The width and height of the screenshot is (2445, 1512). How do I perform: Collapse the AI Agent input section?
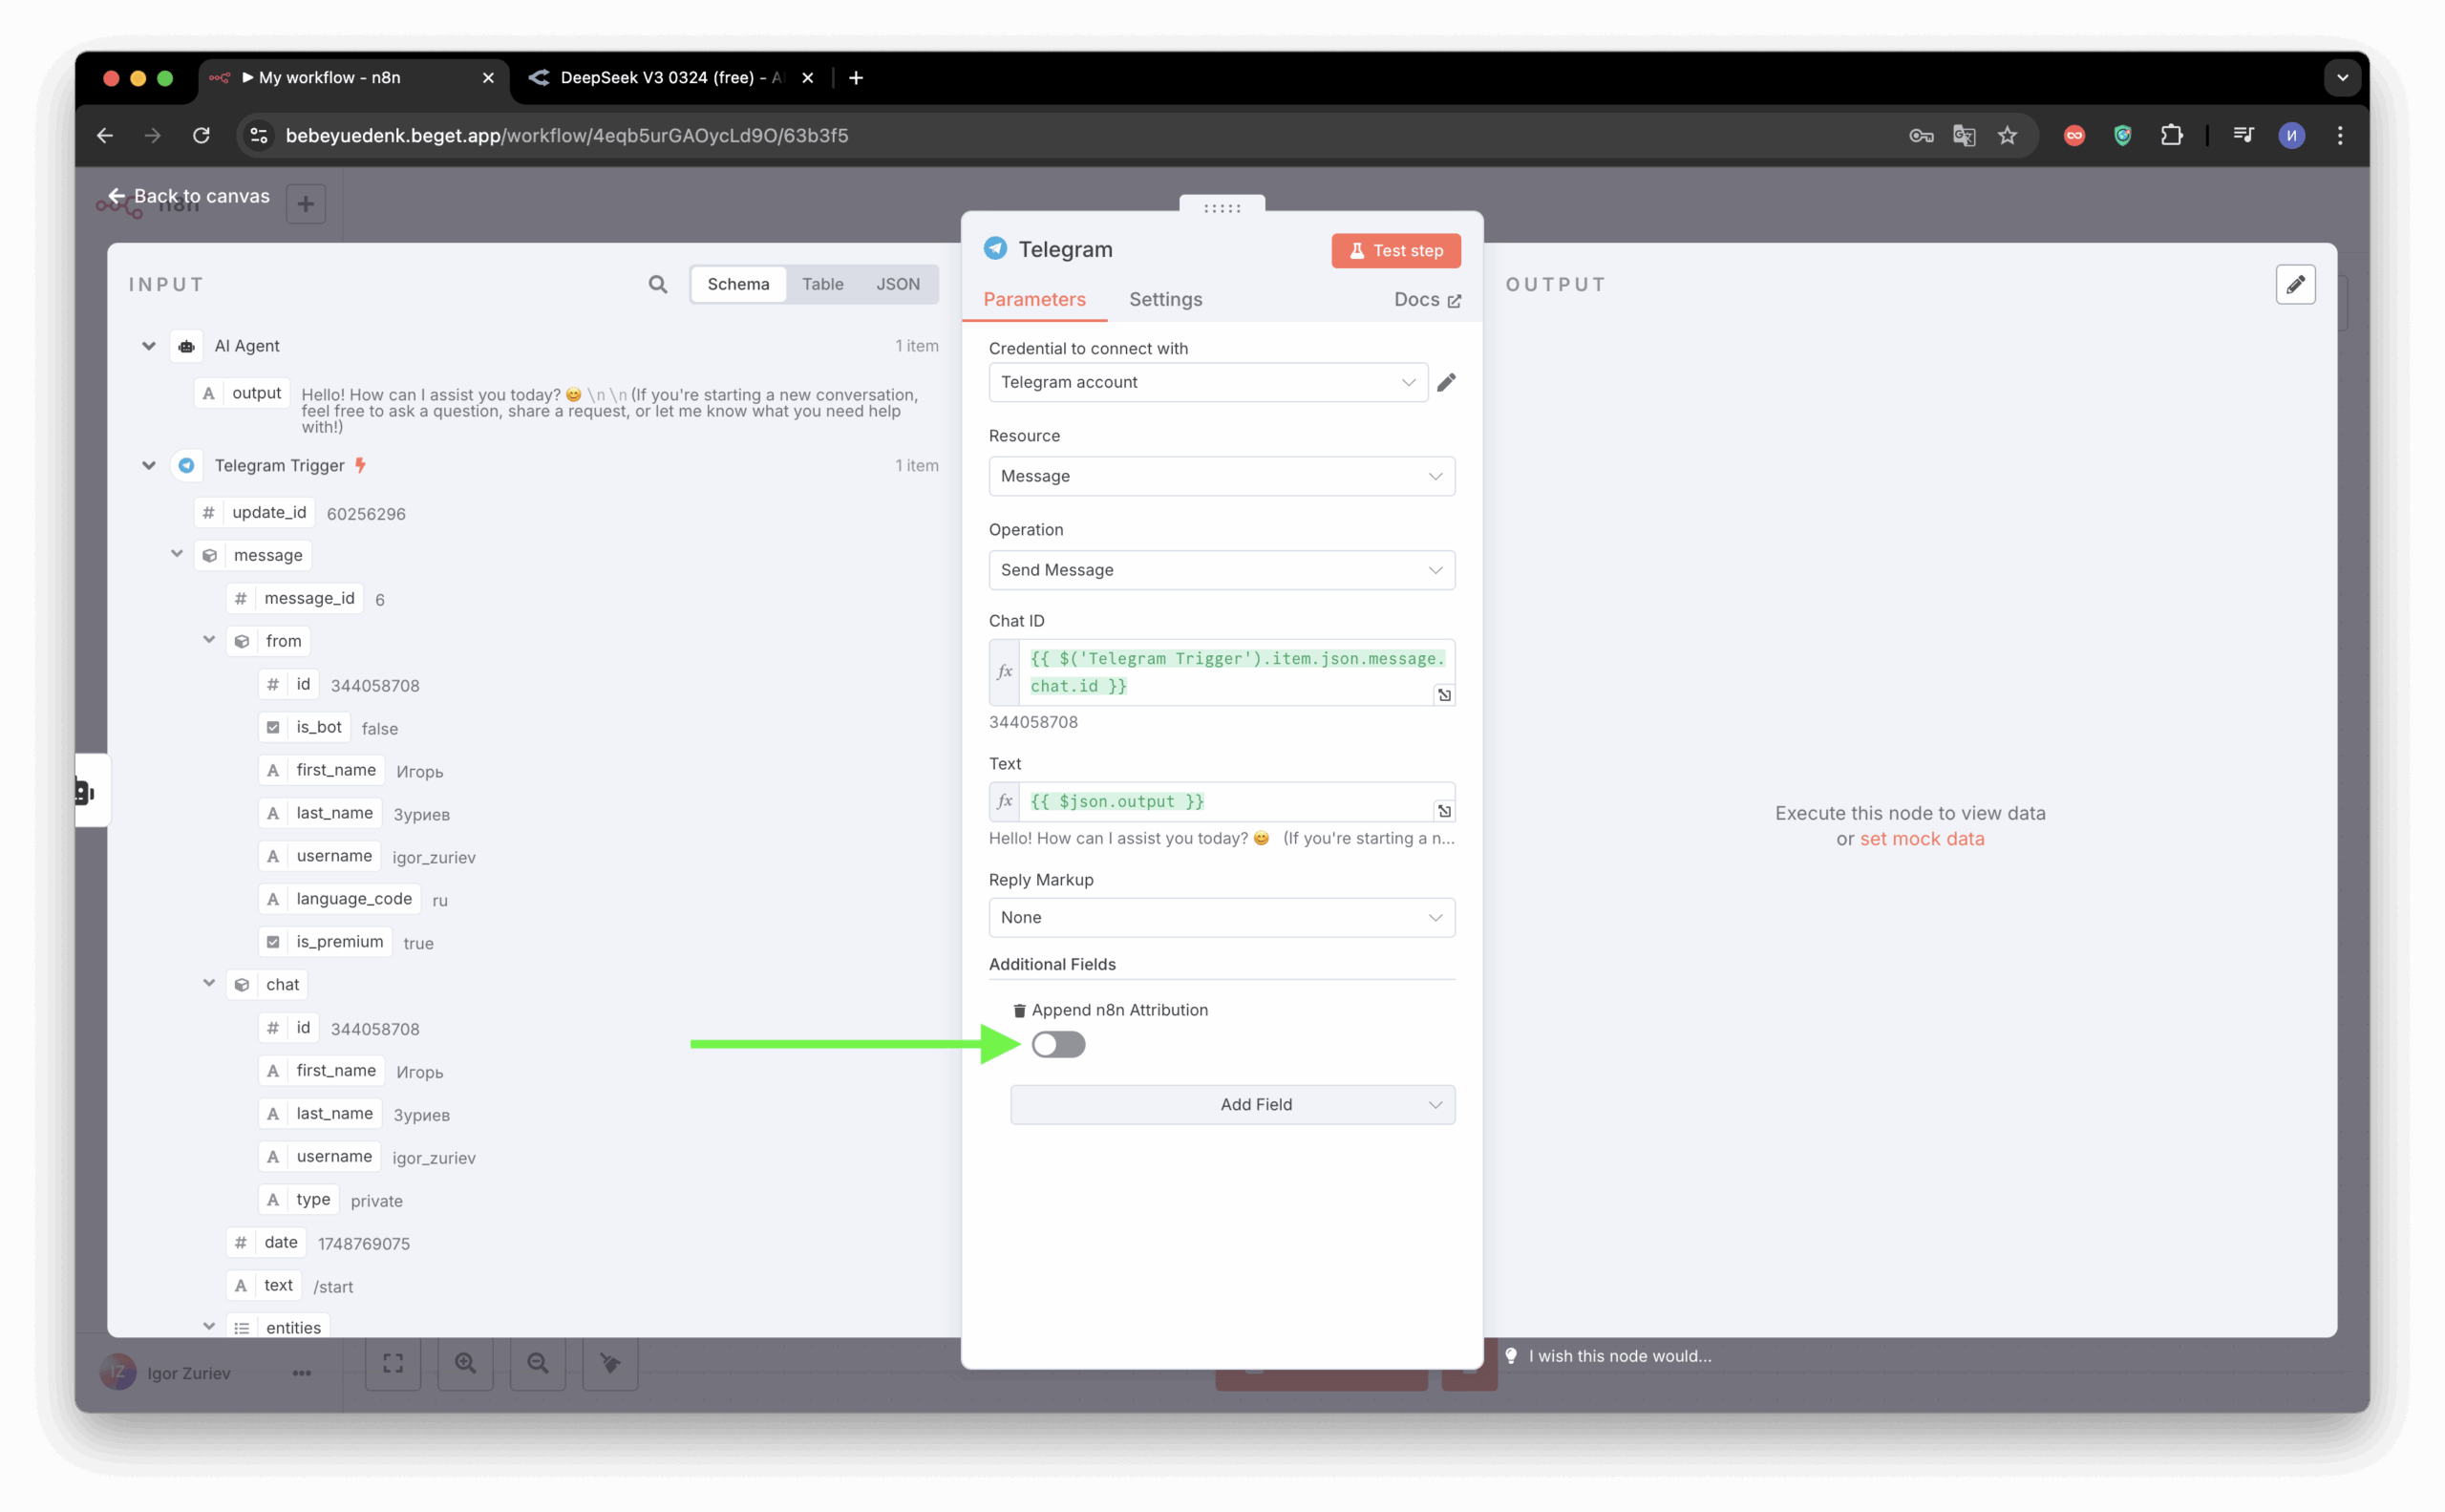pos(149,346)
